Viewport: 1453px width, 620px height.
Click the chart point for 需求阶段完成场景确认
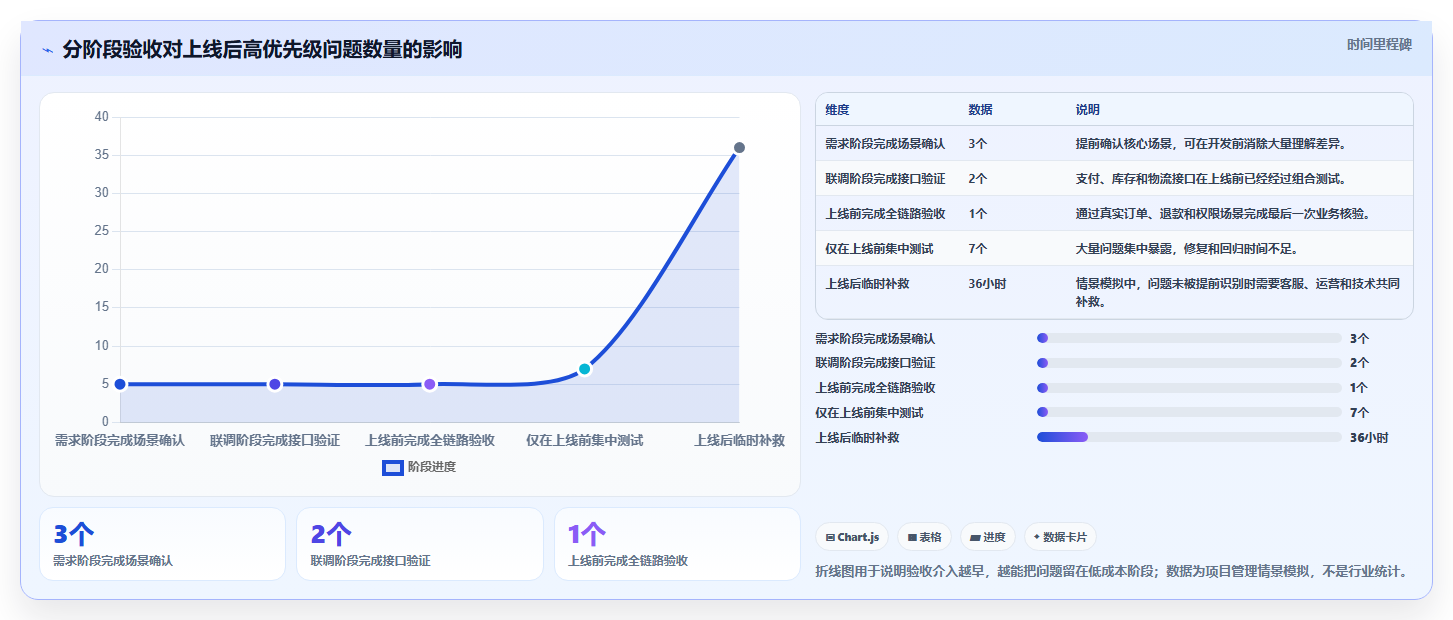(120, 384)
